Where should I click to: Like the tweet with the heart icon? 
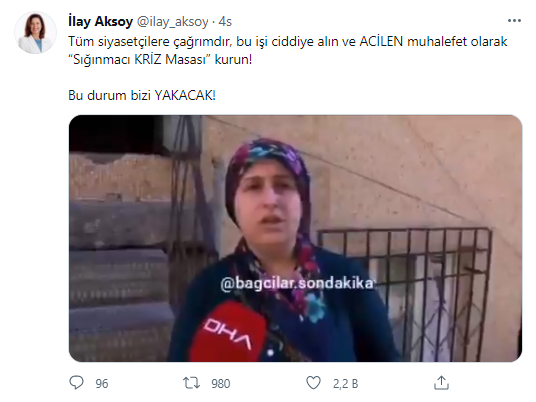pos(313,383)
